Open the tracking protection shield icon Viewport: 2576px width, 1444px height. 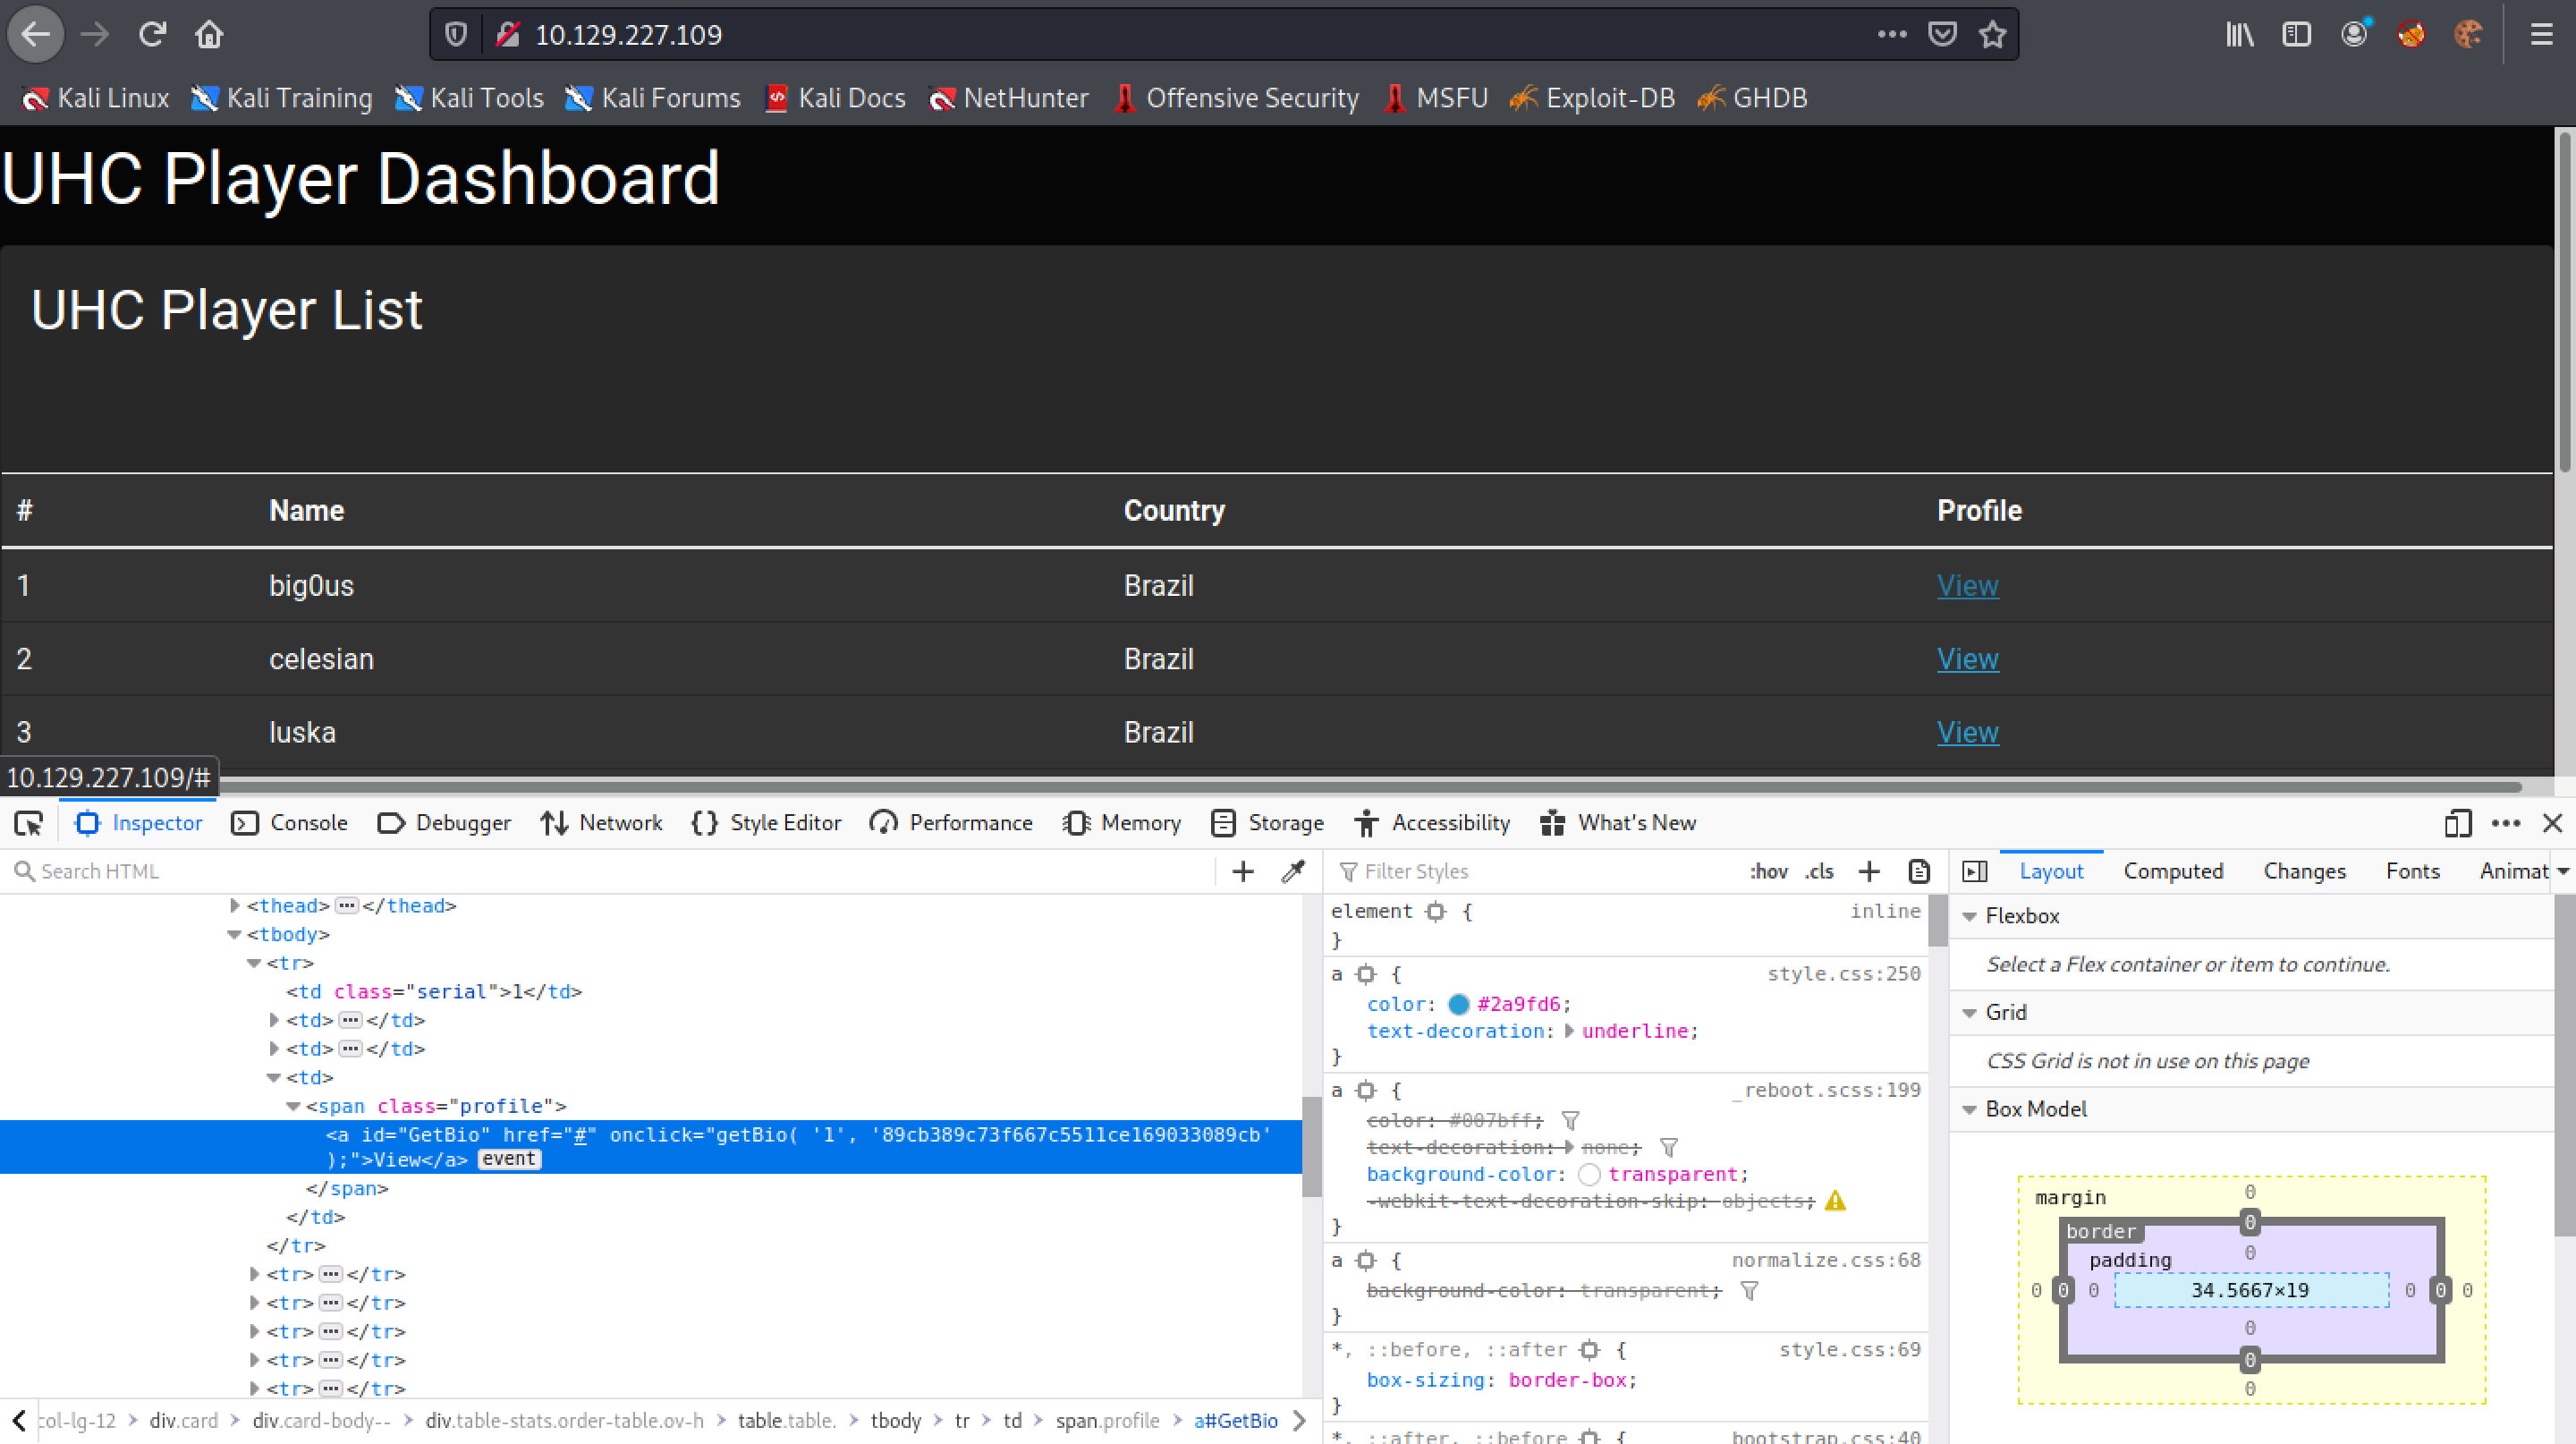click(x=456, y=35)
